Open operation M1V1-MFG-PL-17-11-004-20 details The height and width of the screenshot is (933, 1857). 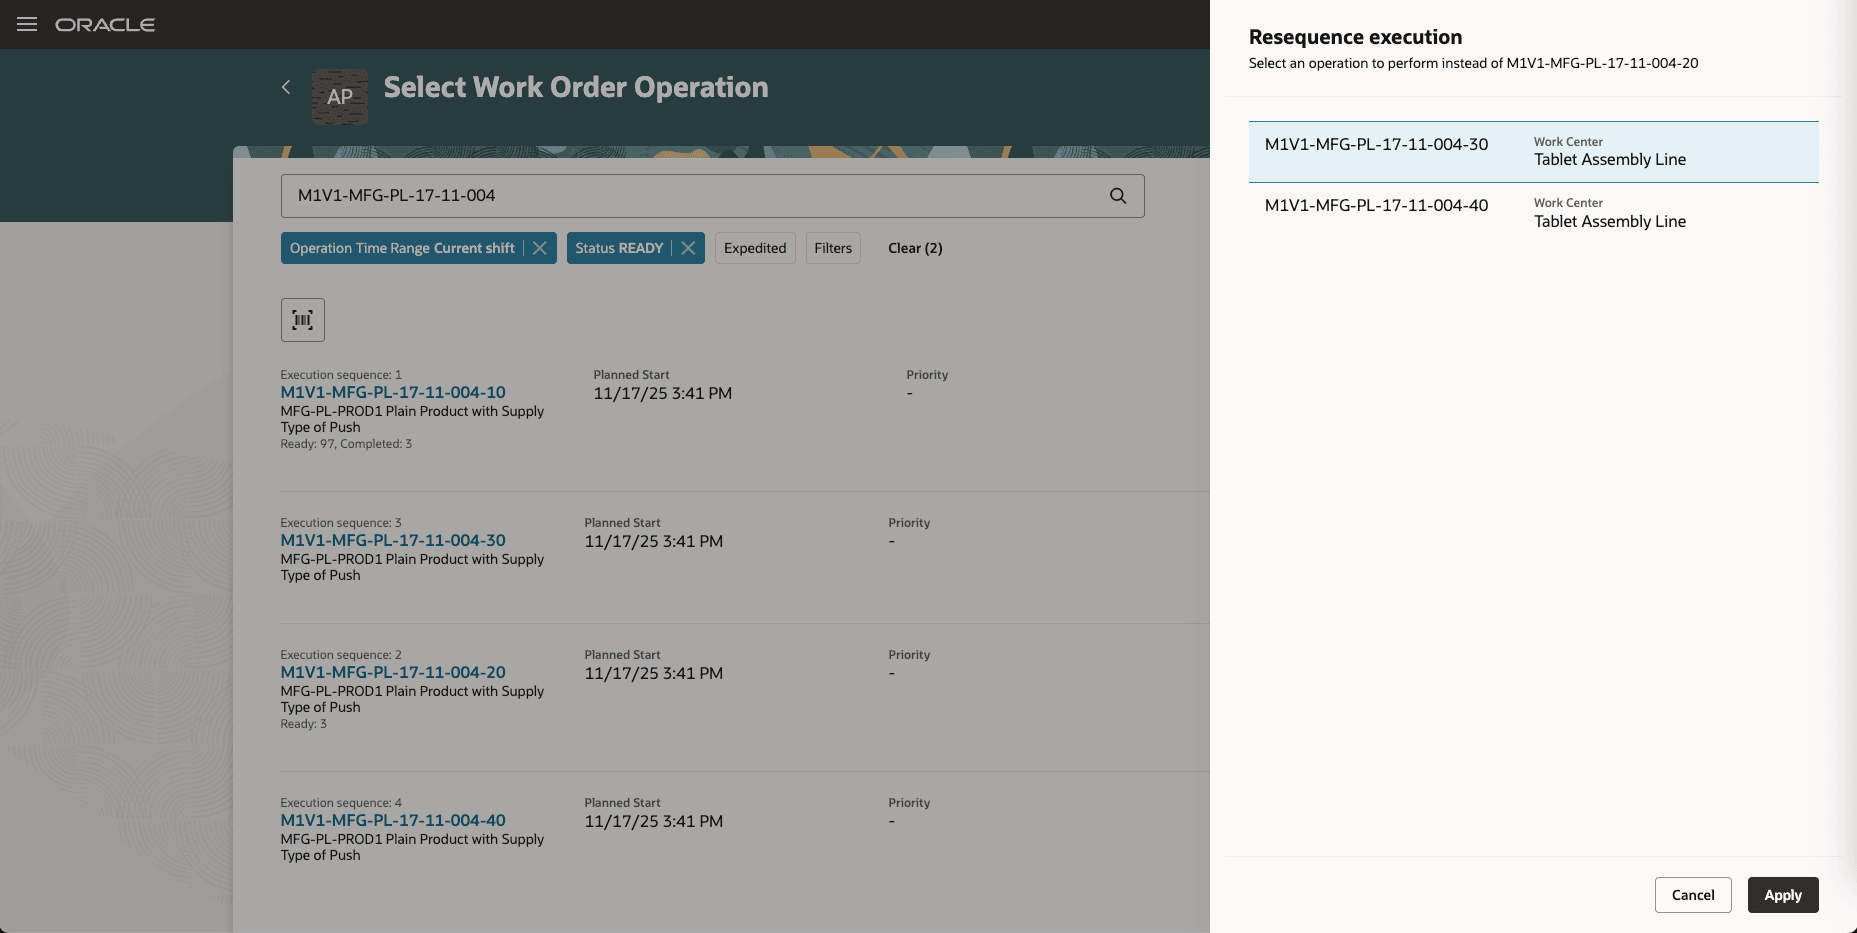pos(393,672)
